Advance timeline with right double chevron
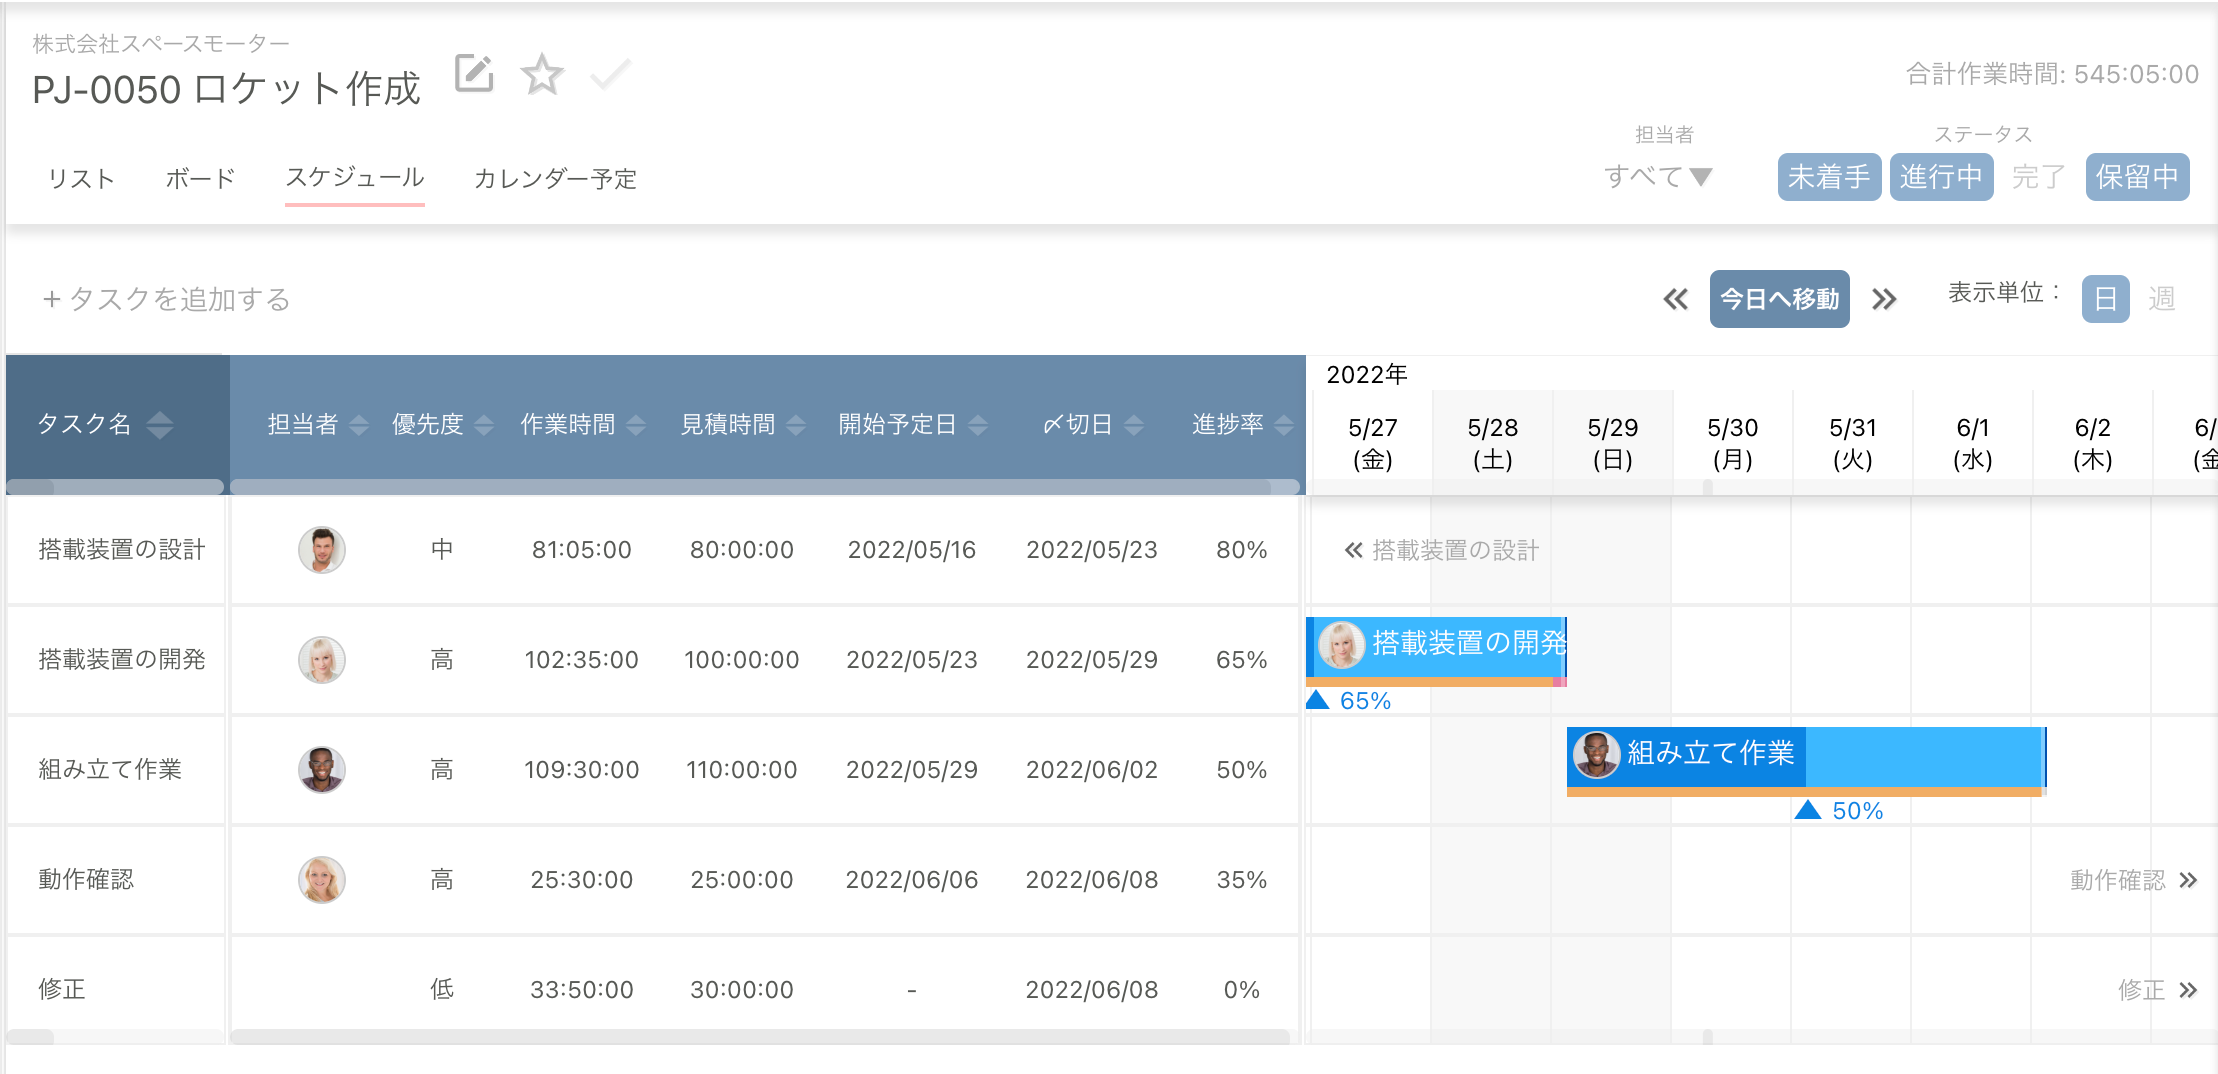Screen dimensions: 2218x1074 coord(1884,299)
